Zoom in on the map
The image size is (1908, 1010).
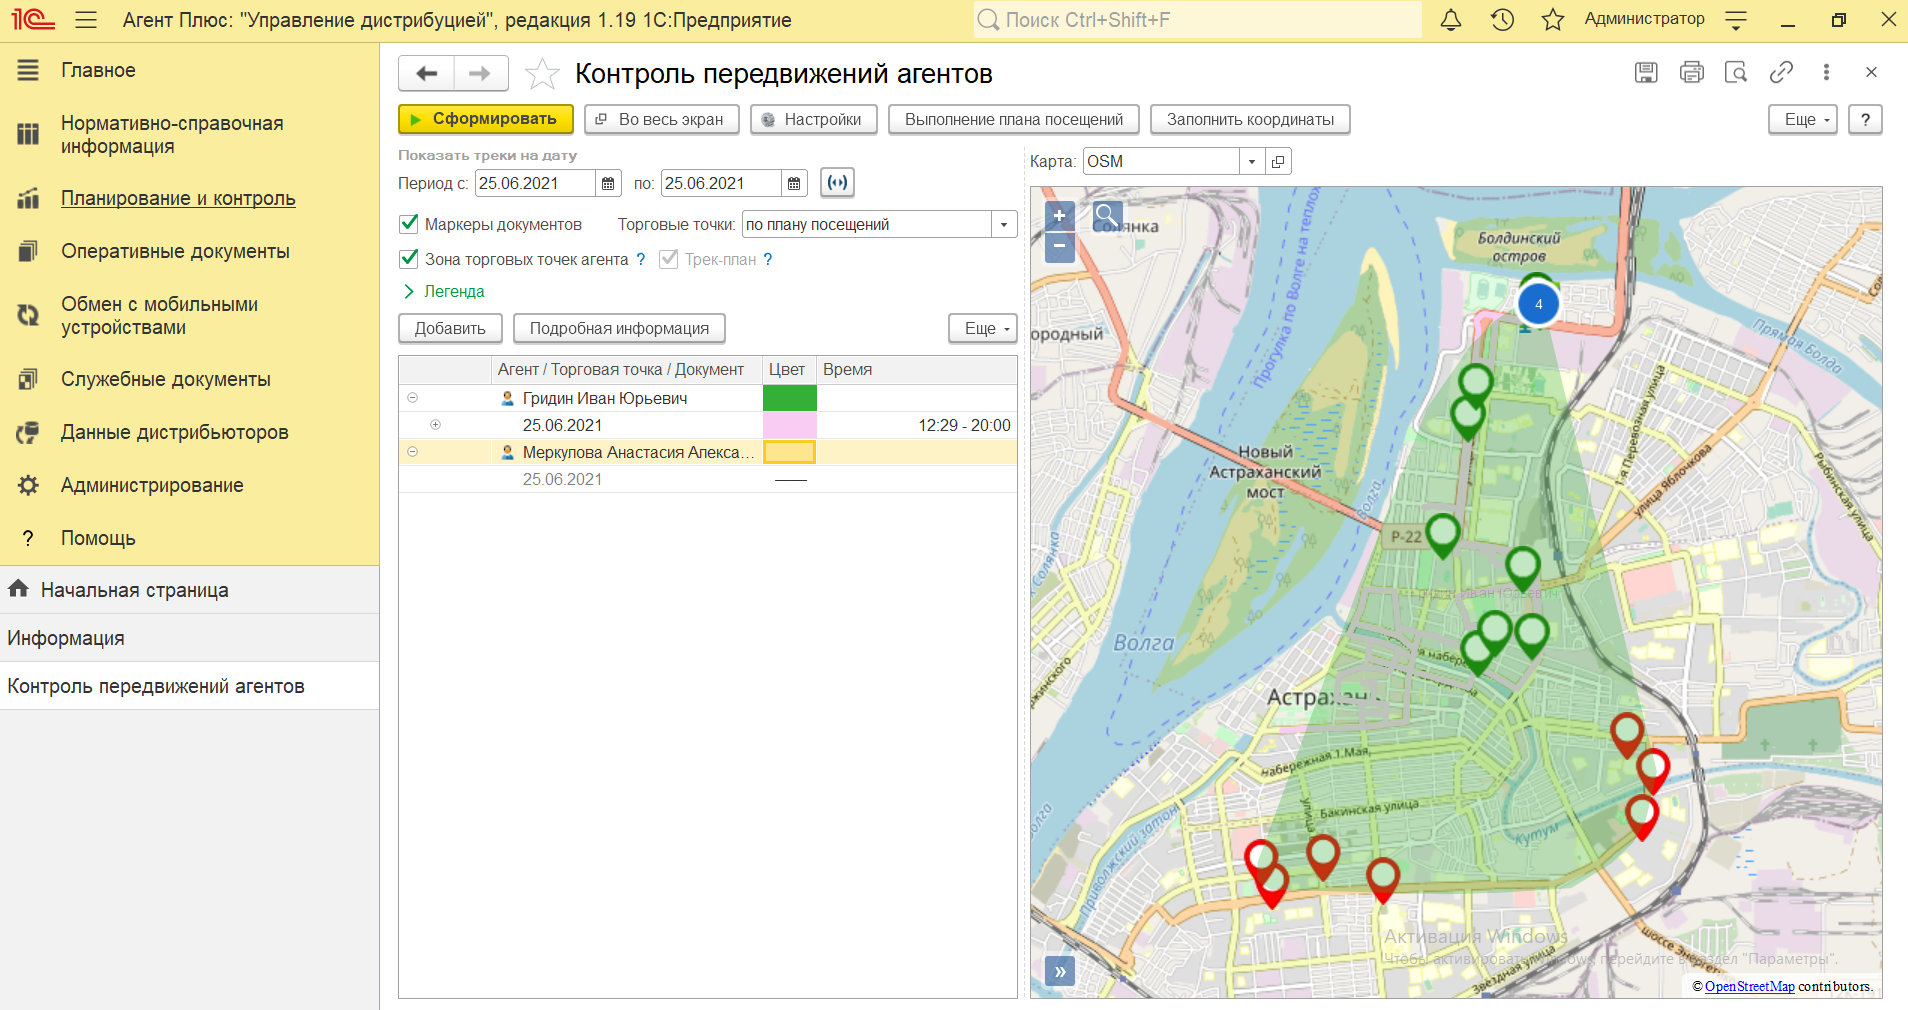[x=1059, y=215]
